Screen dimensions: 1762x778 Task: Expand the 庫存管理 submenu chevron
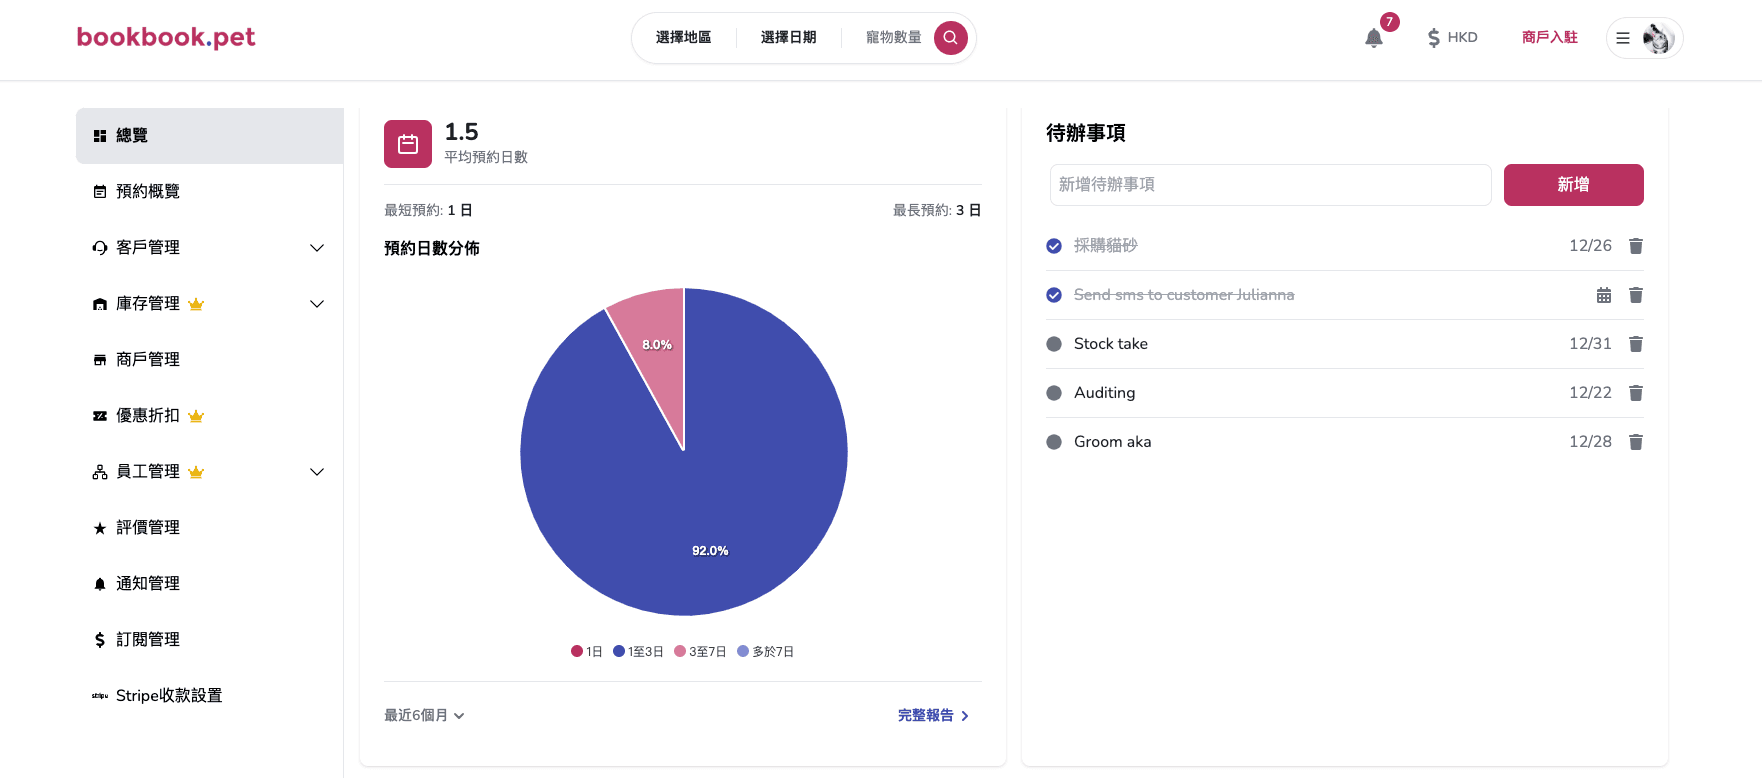[317, 304]
